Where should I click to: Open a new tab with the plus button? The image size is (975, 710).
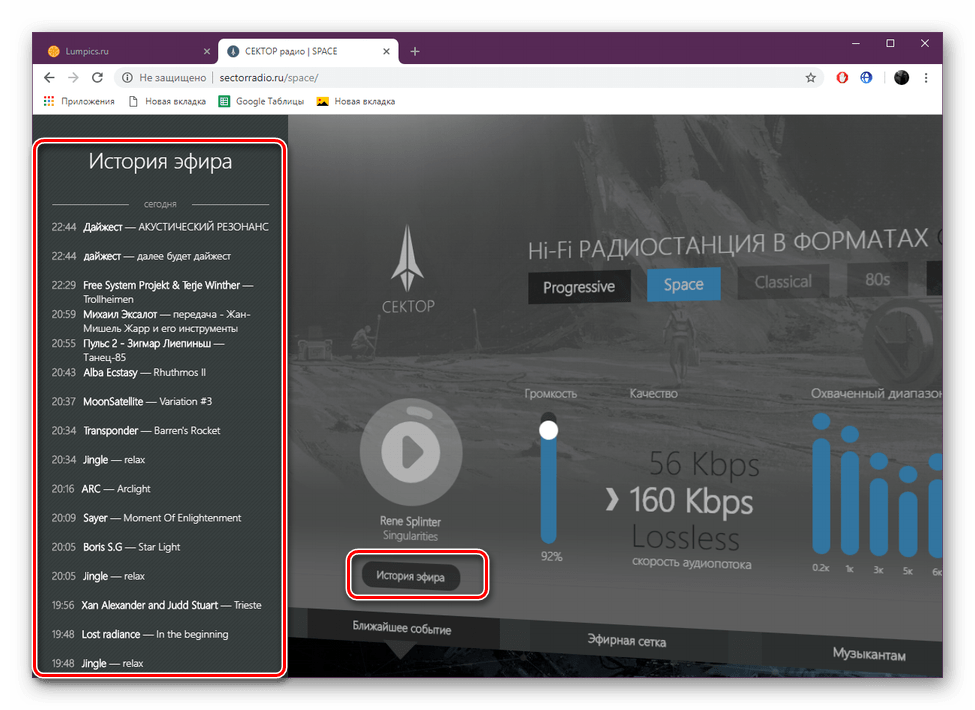coord(415,52)
